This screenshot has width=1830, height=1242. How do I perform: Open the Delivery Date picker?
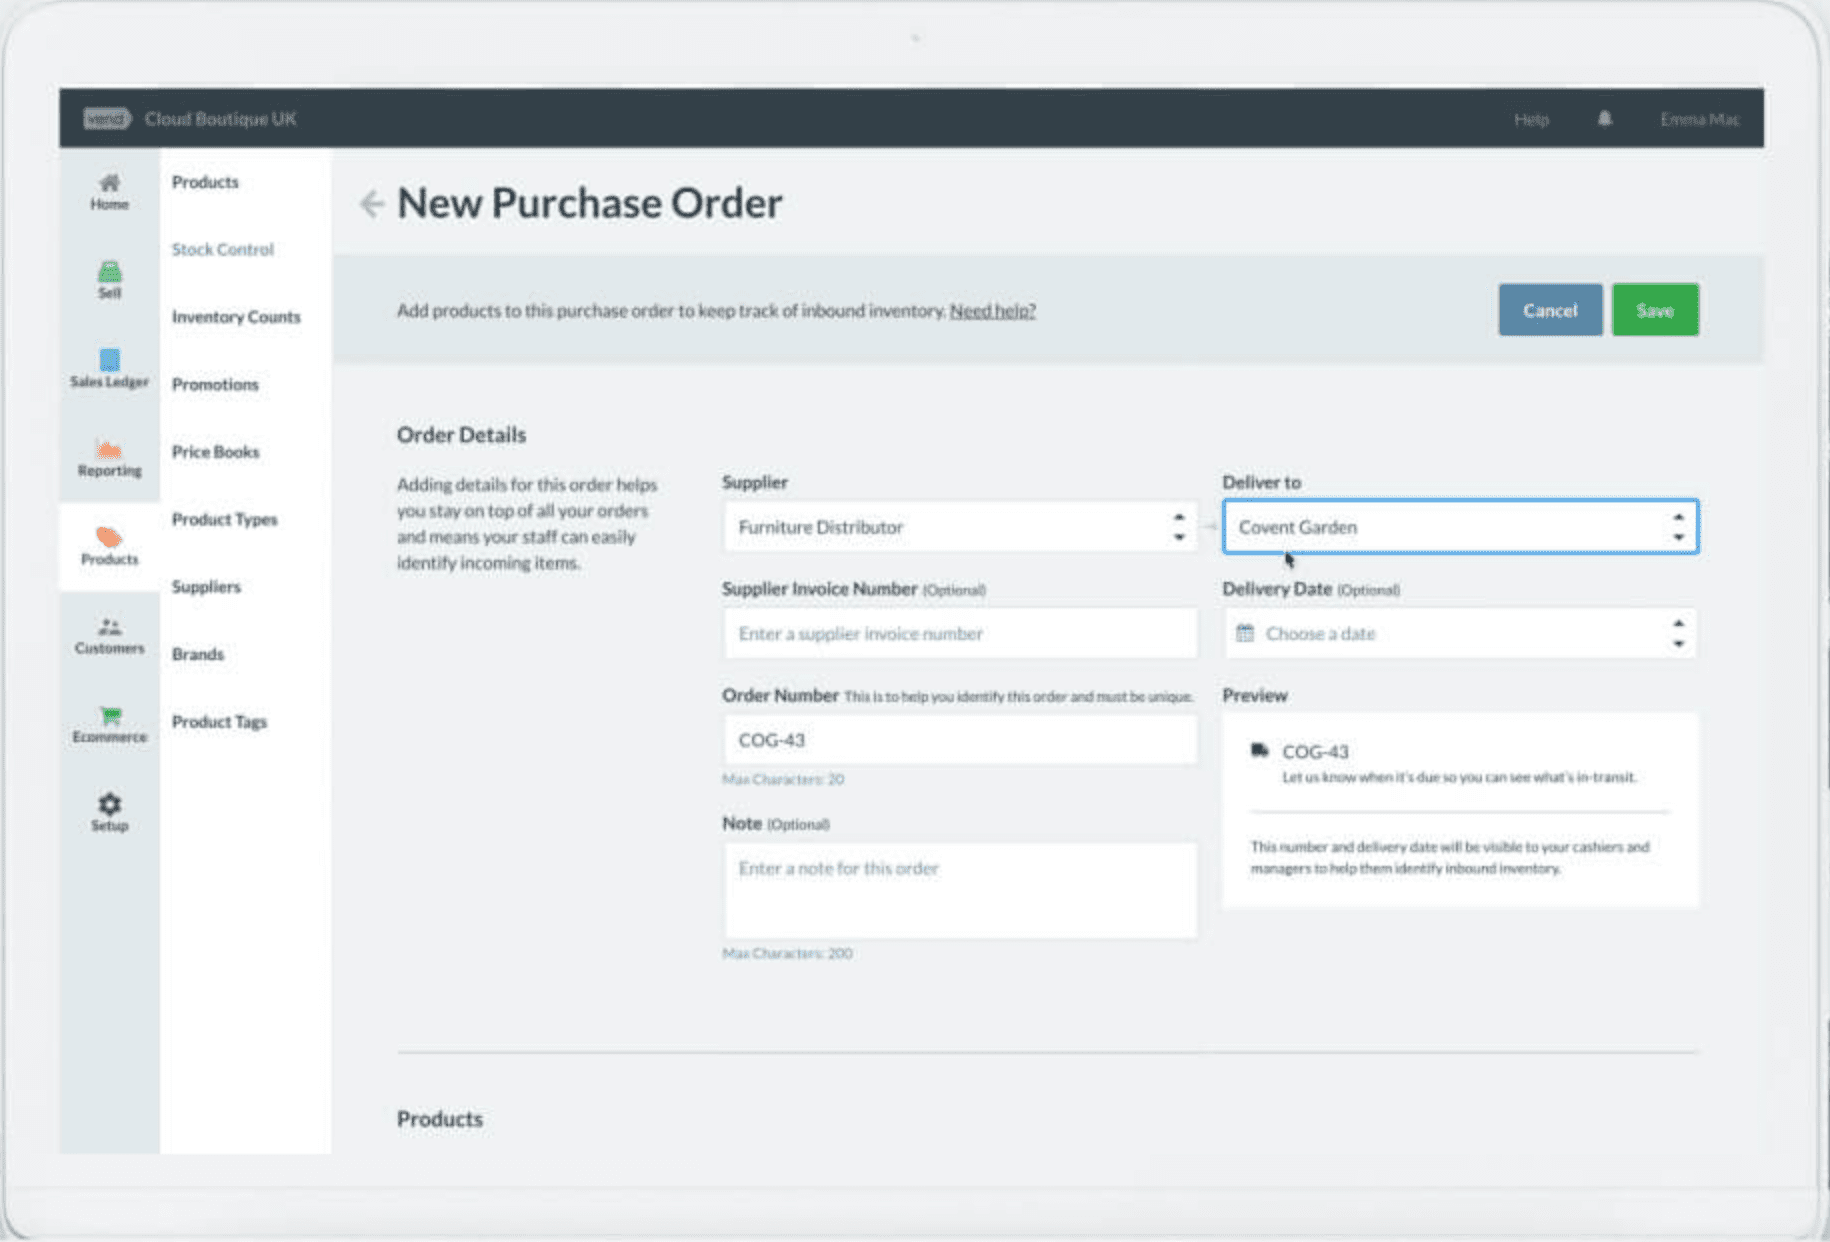coord(1460,633)
